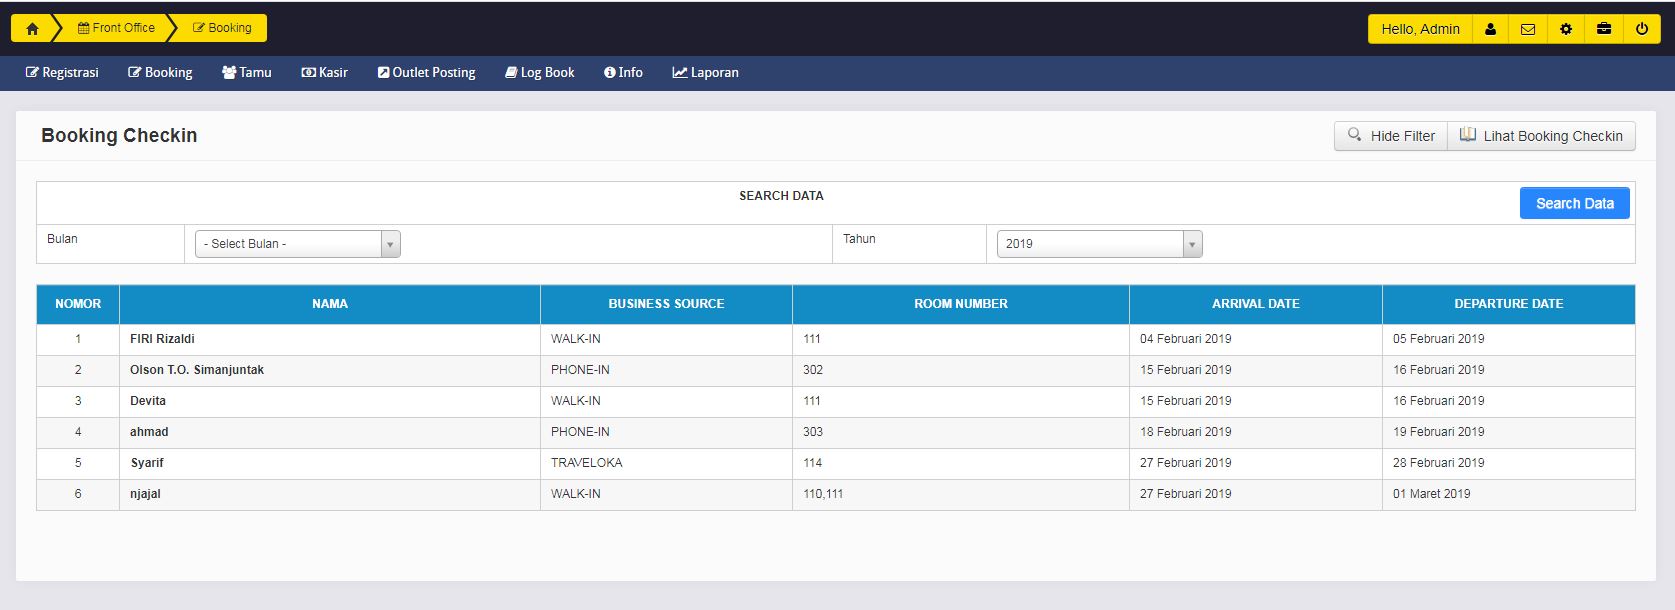The image size is (1675, 610).
Task: Click the briefcase icon in top bar
Action: coord(1604,29)
